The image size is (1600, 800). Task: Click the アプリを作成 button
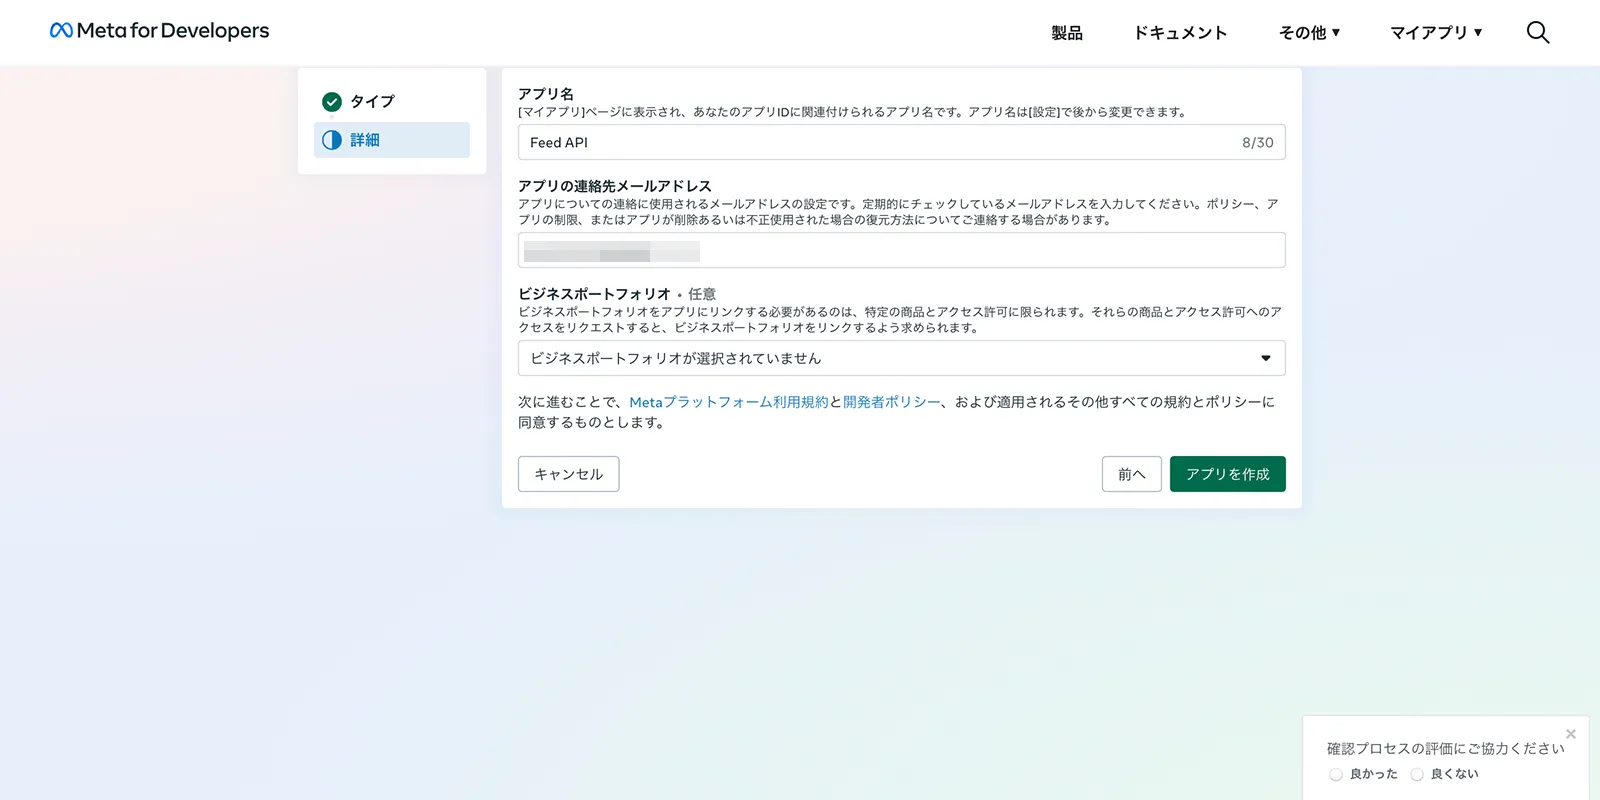[x=1228, y=474]
